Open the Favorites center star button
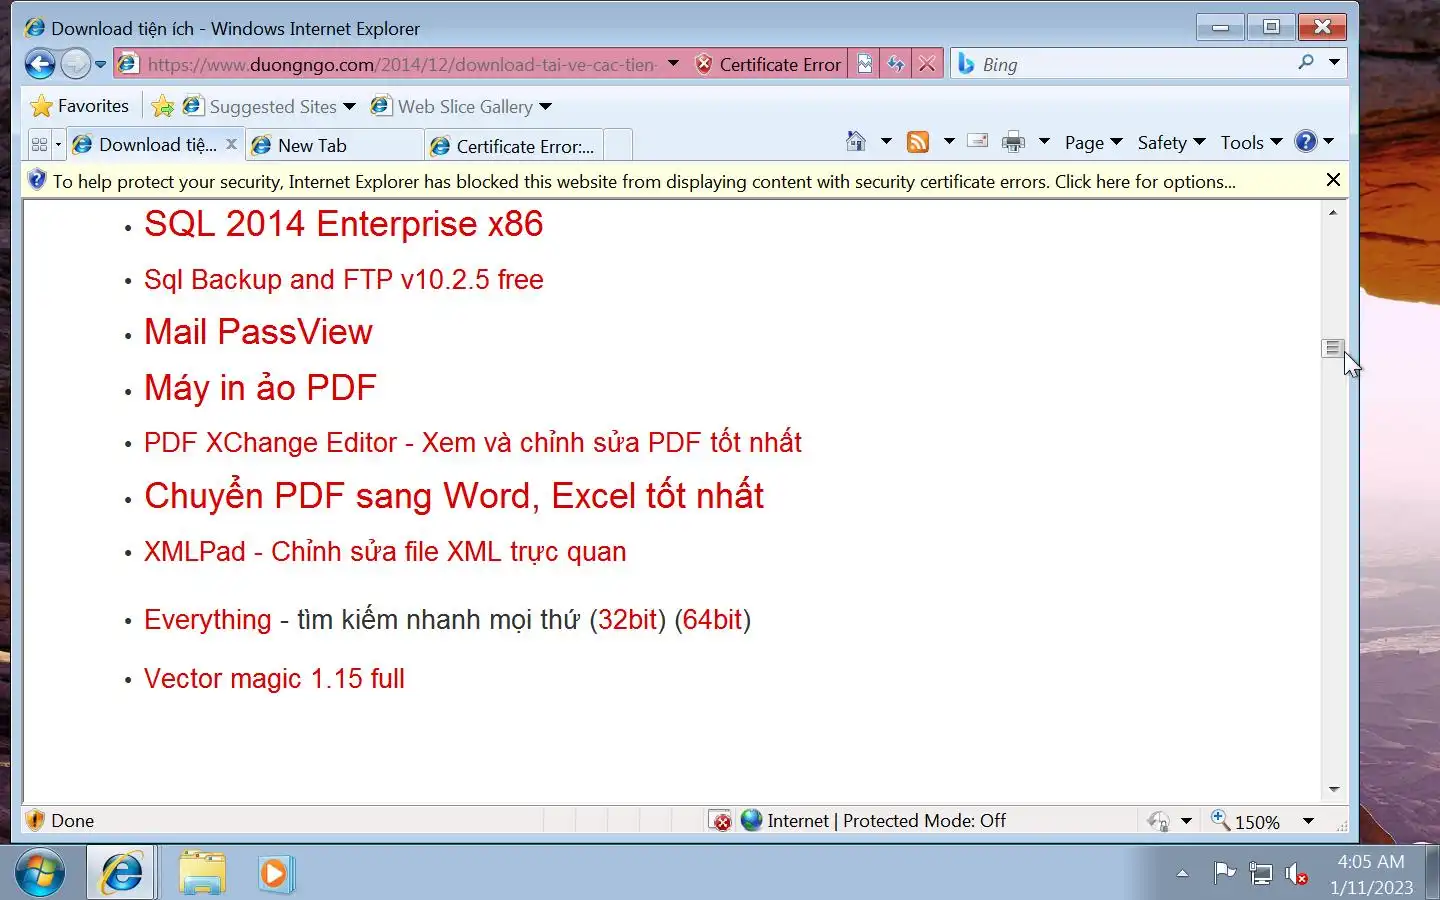Viewport: 1440px width, 900px height. pyautogui.click(x=80, y=106)
